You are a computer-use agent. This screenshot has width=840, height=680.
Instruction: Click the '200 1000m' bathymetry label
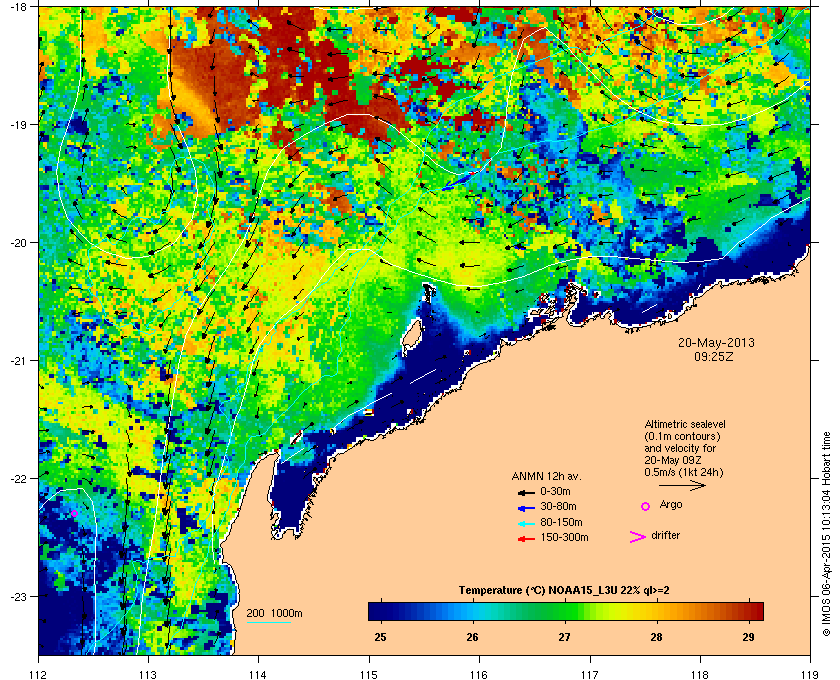tap(274, 614)
